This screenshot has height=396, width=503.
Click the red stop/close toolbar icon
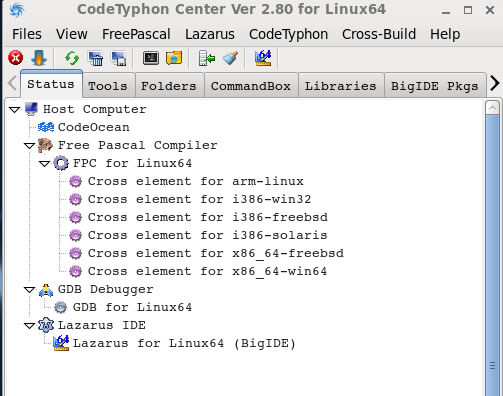15,58
